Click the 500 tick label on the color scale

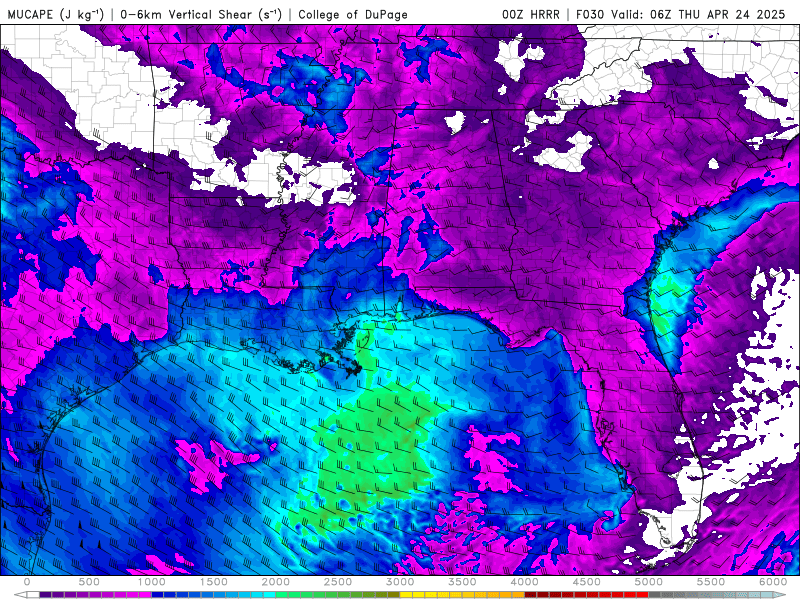[x=89, y=582]
